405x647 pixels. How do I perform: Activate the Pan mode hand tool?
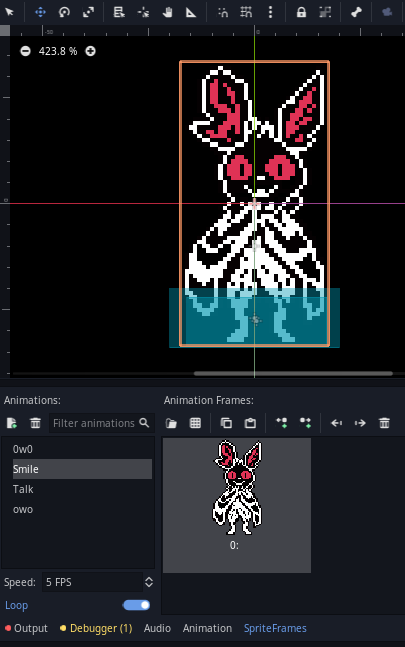(167, 12)
